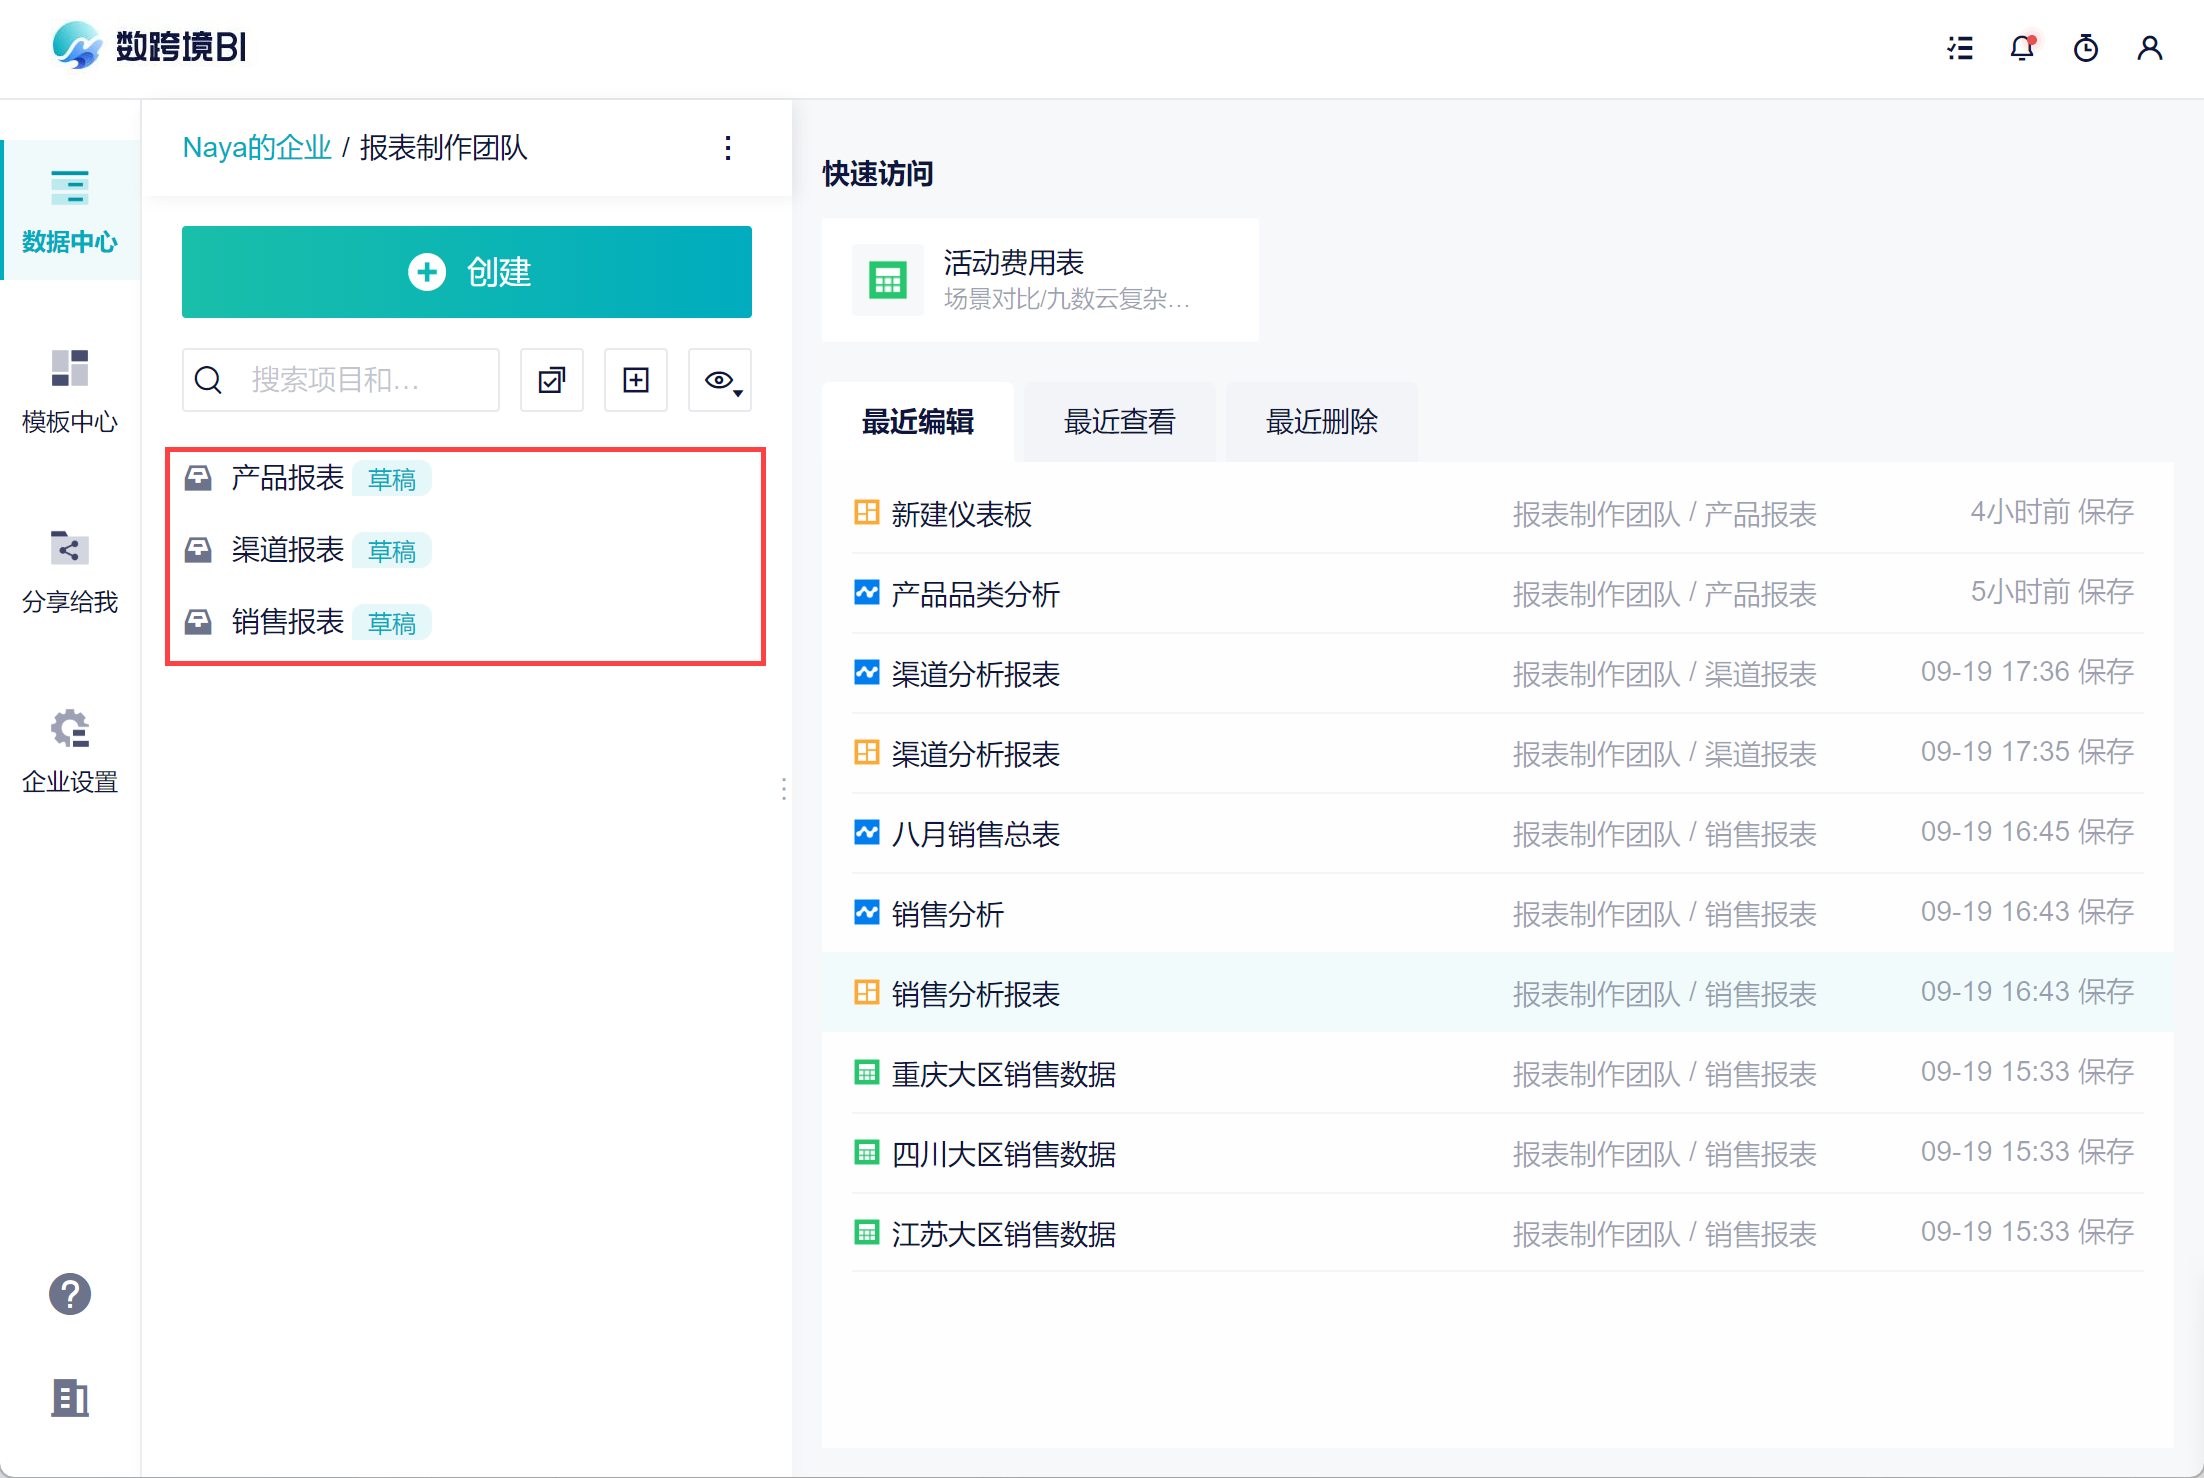Image resolution: width=2204 pixels, height=1478 pixels.
Task: Toggle batch multi-select checkbox icon
Action: coord(552,380)
